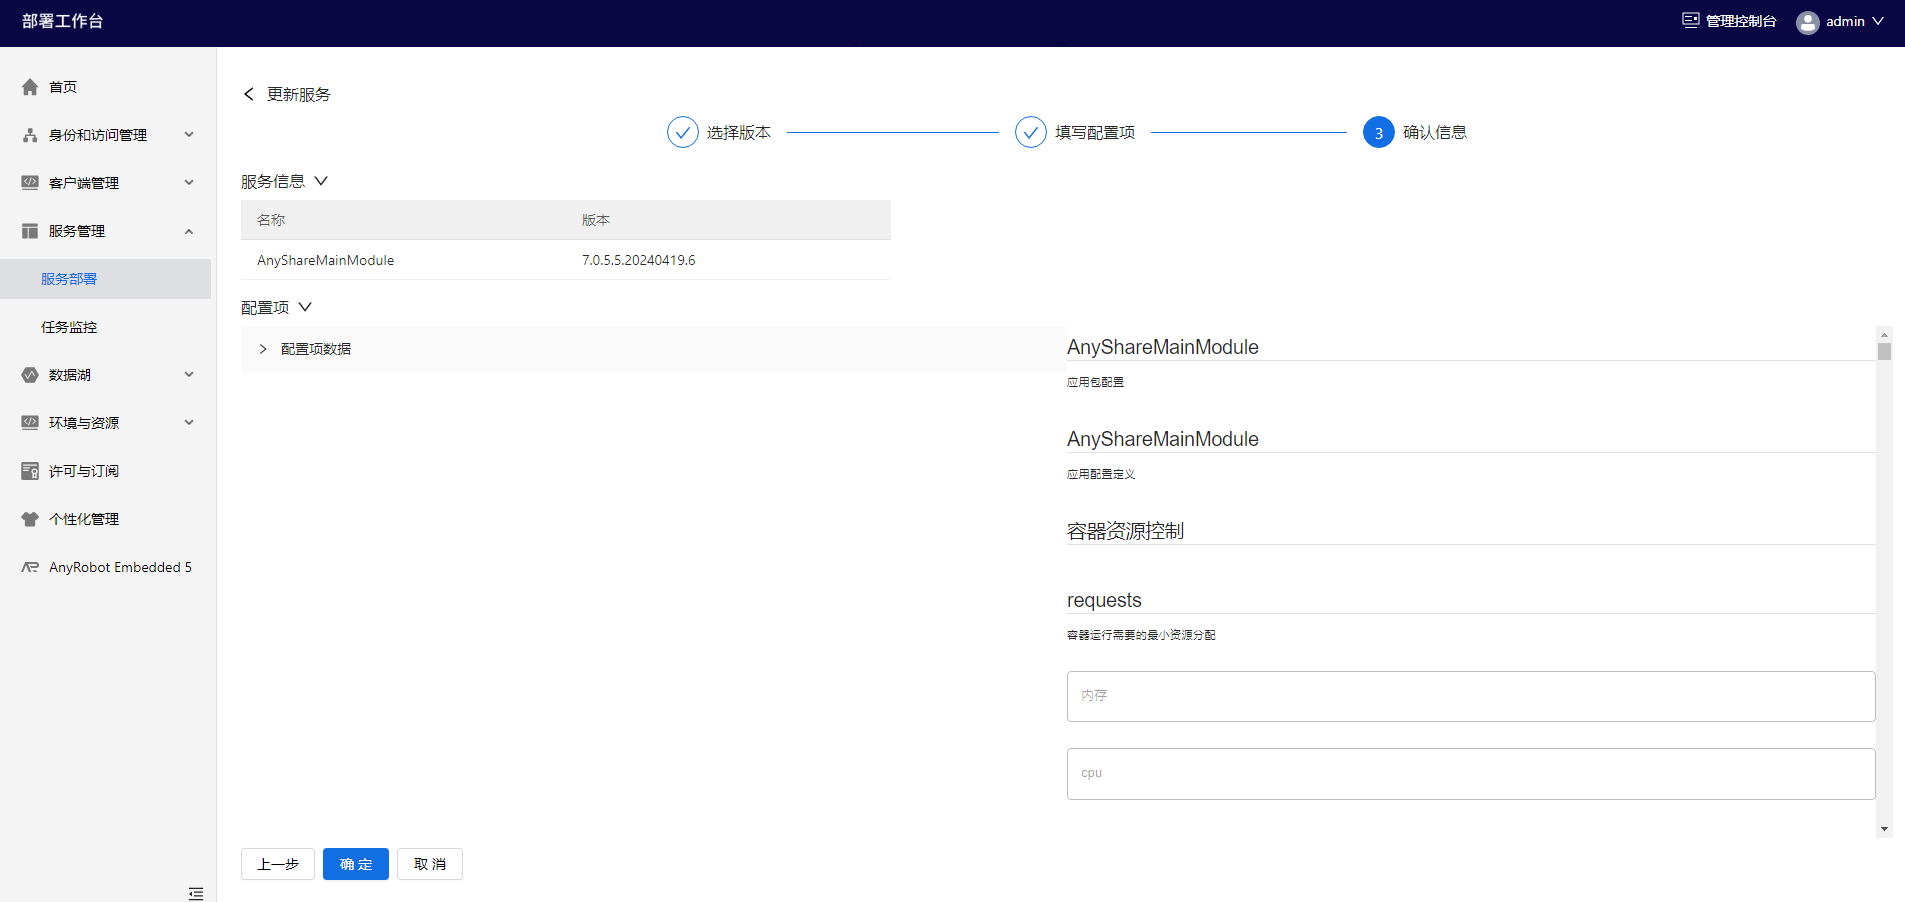The image size is (1905, 902).
Task: Open 个性化管理 in the sidebar
Action: (x=84, y=519)
